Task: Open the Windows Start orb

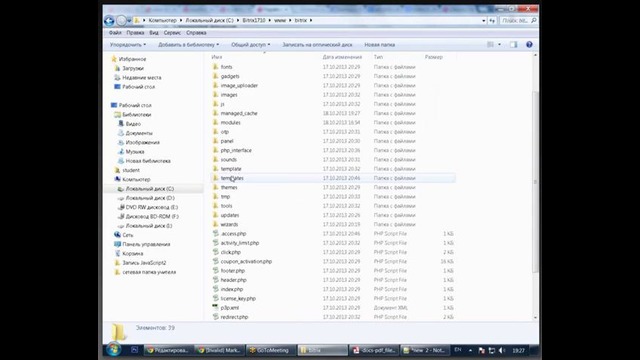Action: 113,349
